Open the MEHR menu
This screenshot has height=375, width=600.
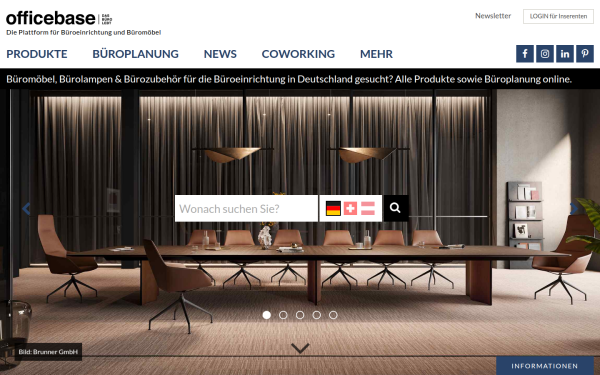(x=376, y=54)
